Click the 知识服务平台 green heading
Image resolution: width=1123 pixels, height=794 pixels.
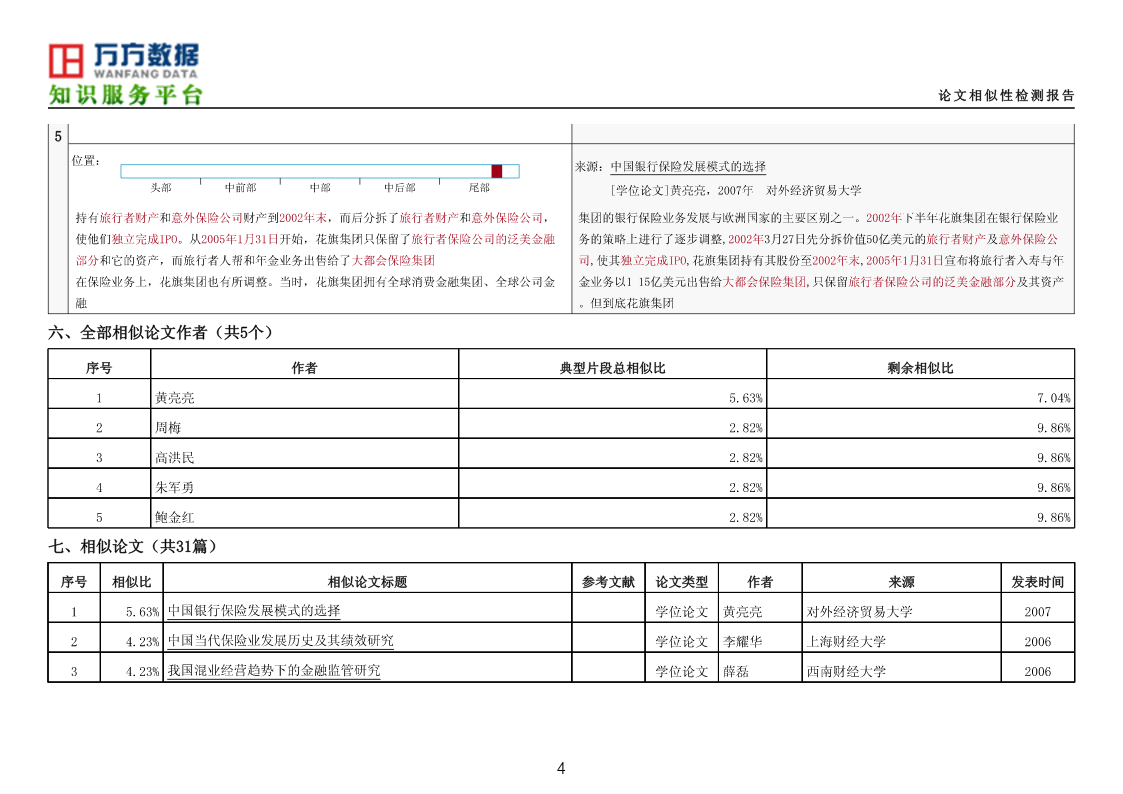tap(126, 95)
